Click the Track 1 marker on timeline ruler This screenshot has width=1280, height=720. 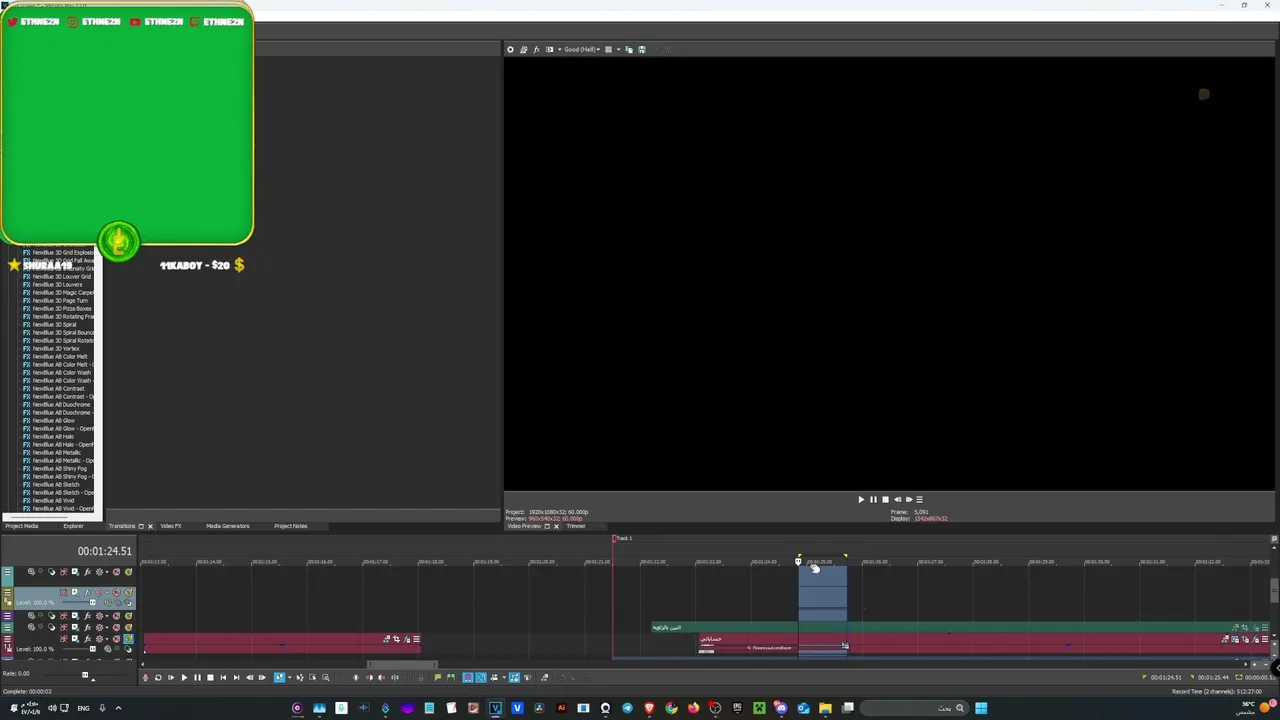click(x=622, y=539)
